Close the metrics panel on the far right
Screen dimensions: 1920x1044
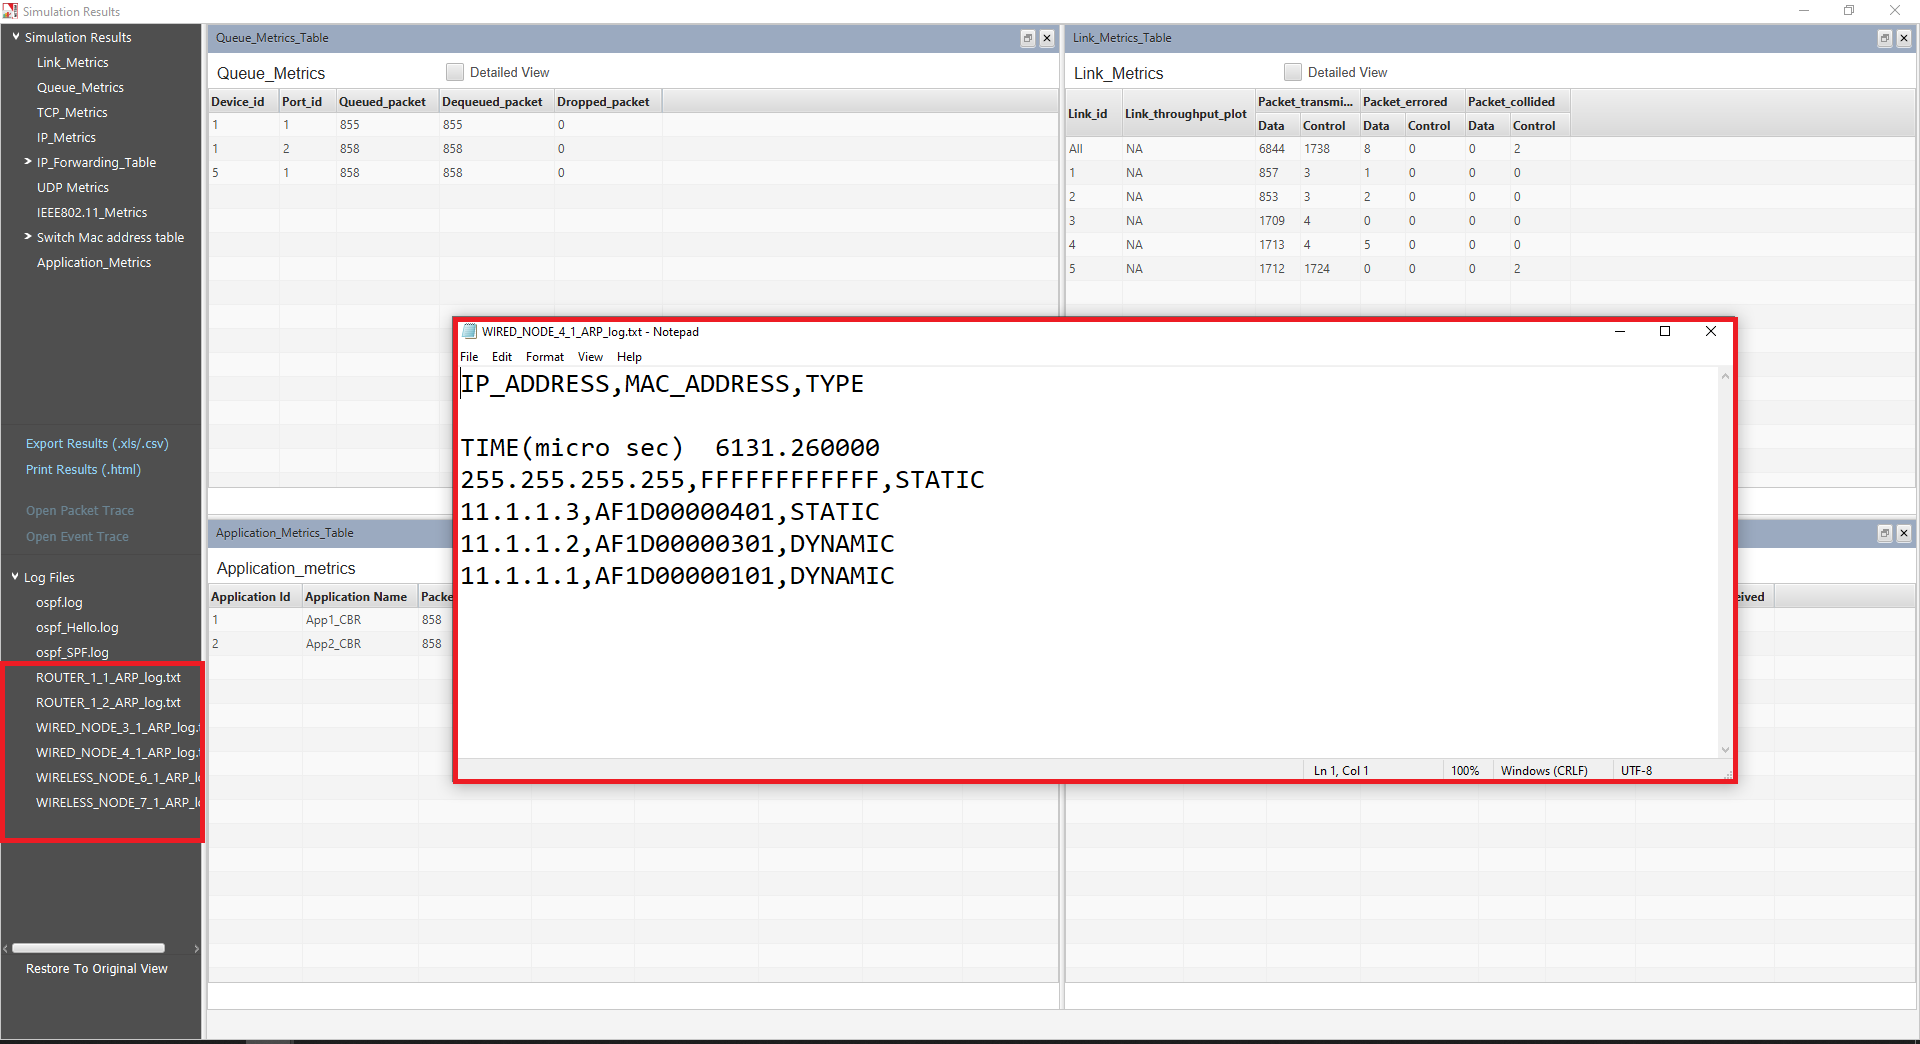pos(1902,533)
